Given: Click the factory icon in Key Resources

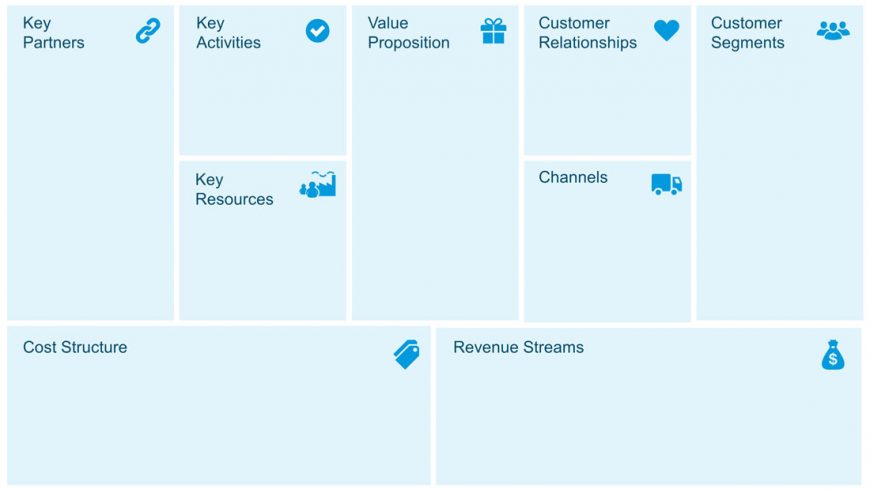Looking at the screenshot, I should click(318, 184).
